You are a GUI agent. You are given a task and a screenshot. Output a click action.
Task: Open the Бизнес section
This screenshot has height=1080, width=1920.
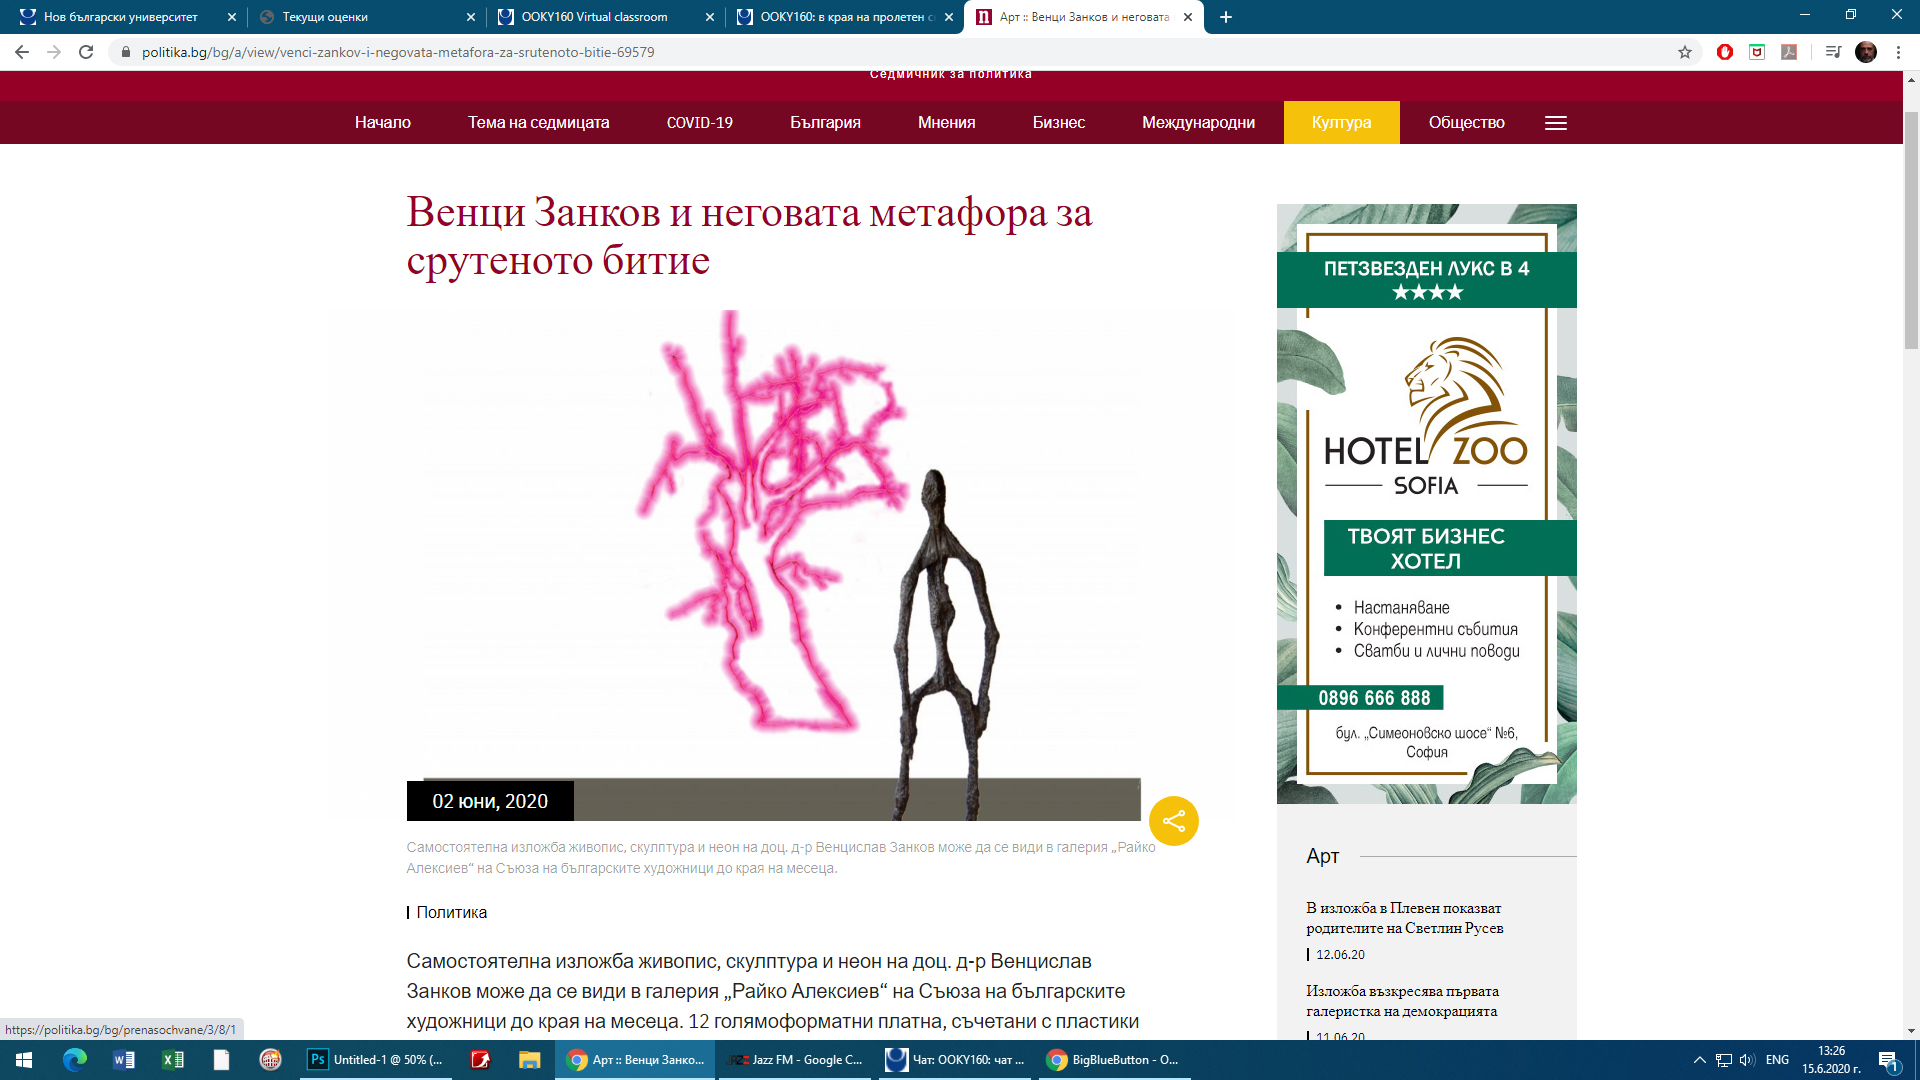tap(1059, 123)
